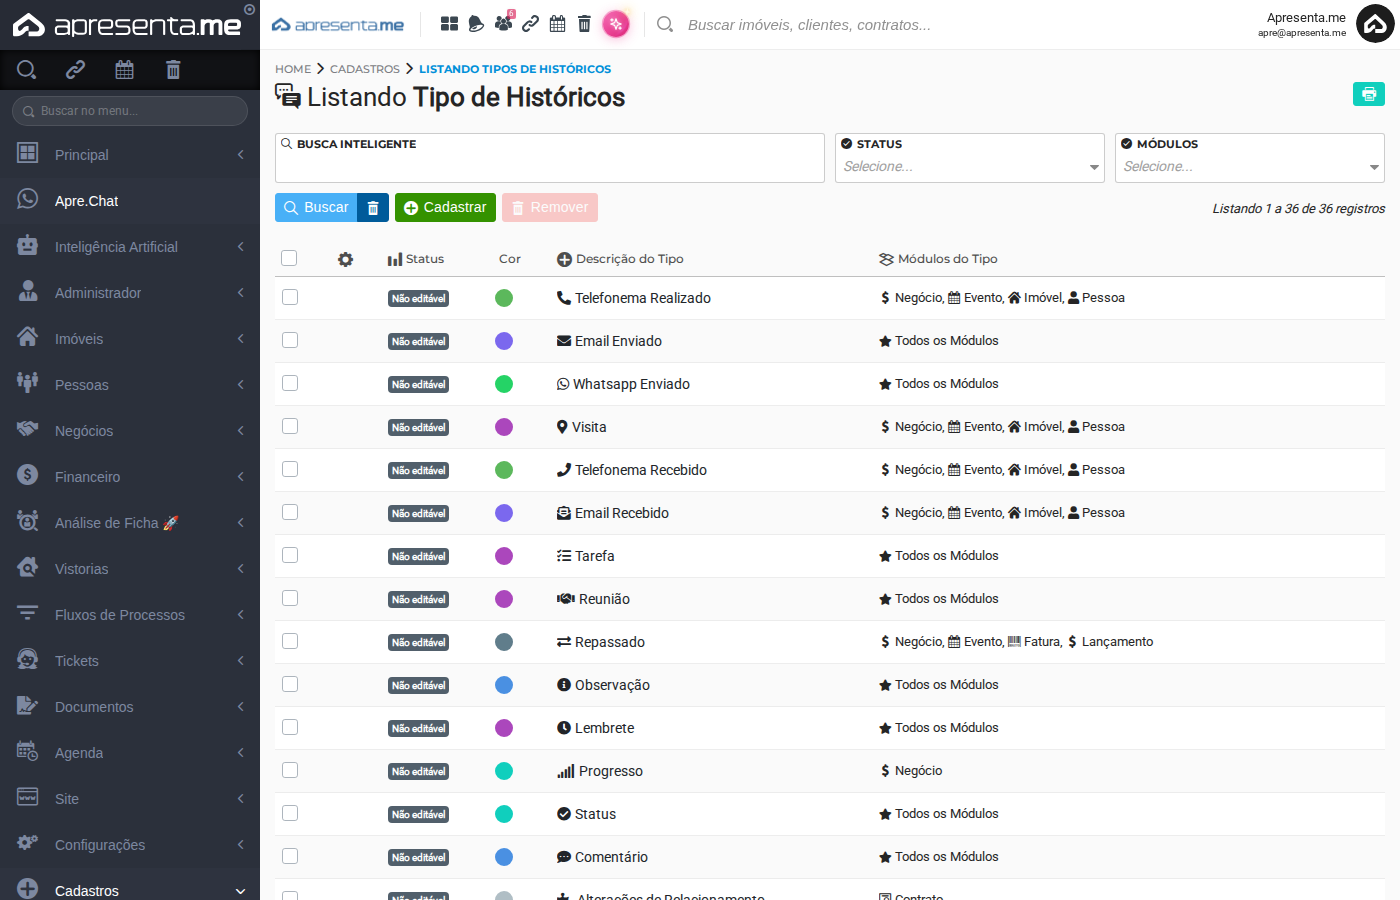Click the trash icon in top toolbar
The width and height of the screenshot is (1400, 900).
[x=584, y=24]
